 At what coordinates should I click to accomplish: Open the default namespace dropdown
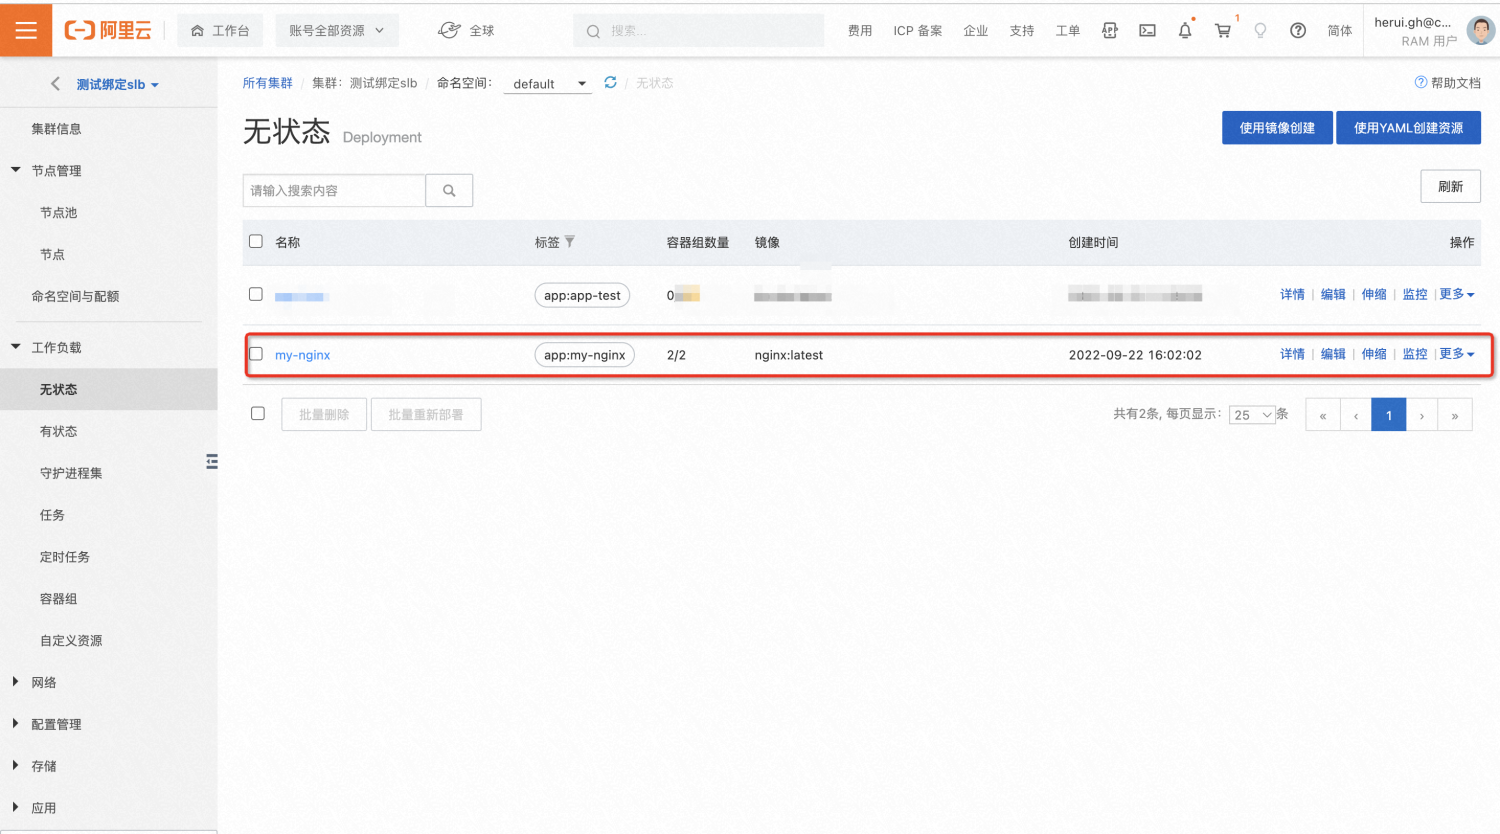(549, 84)
